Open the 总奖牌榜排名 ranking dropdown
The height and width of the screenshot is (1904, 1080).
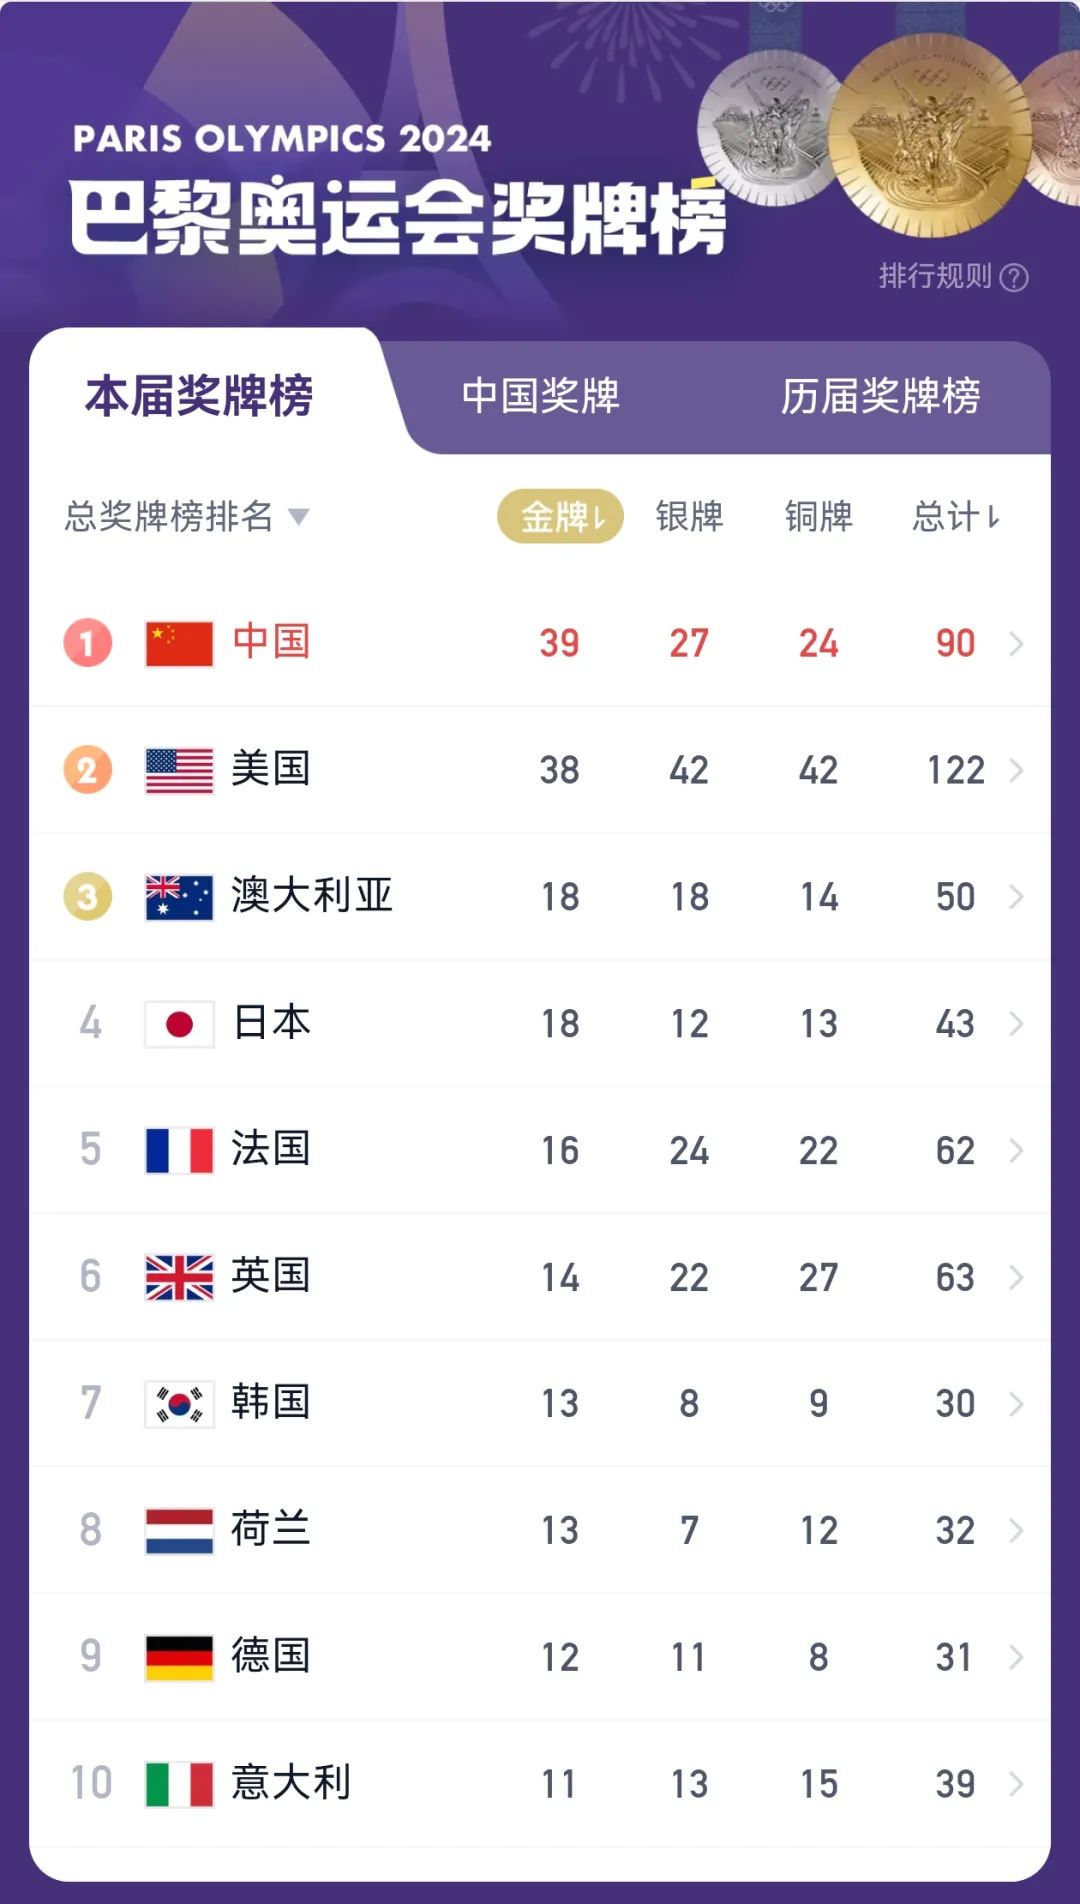[187, 516]
